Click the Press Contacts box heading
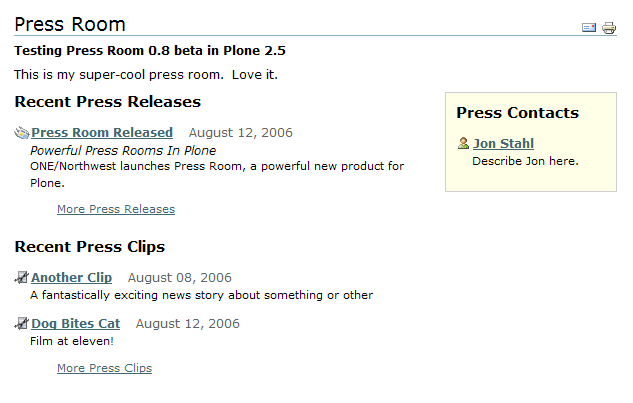Viewport: 633px width, 403px height. pos(517,113)
